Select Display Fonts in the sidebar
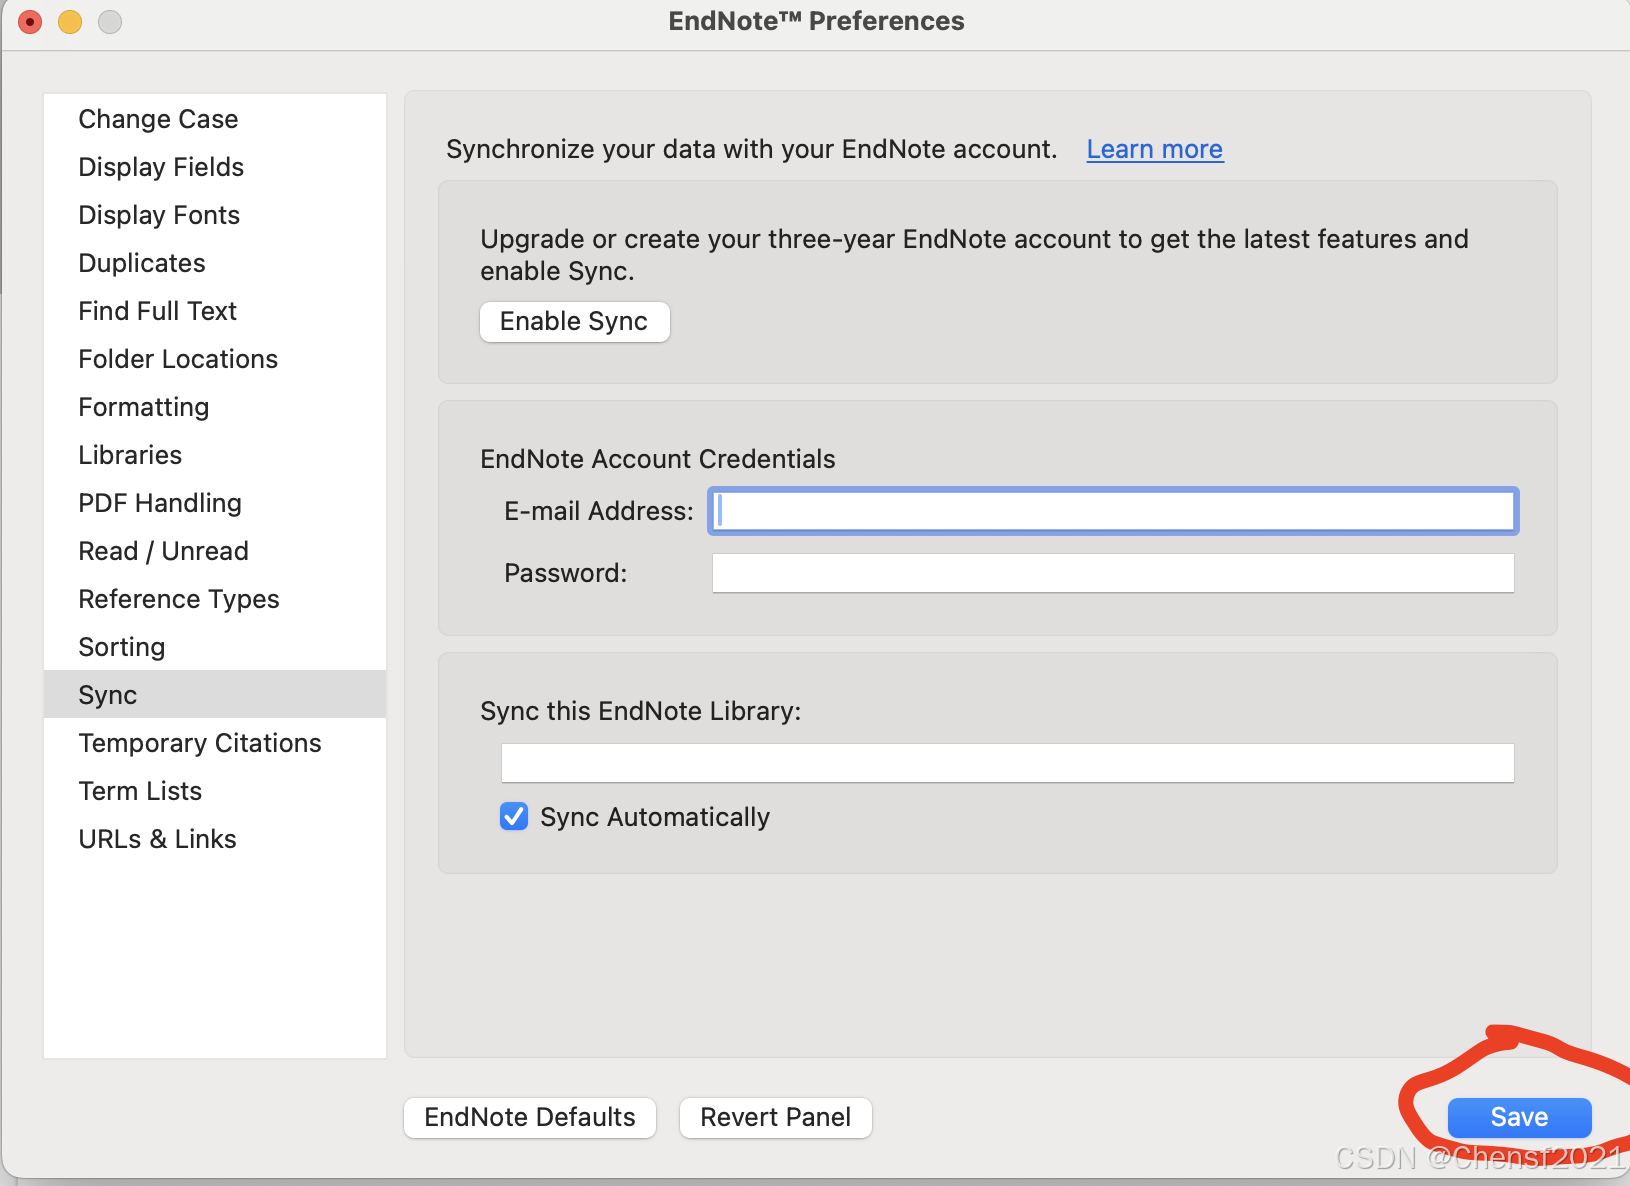This screenshot has width=1630, height=1186. (x=159, y=215)
